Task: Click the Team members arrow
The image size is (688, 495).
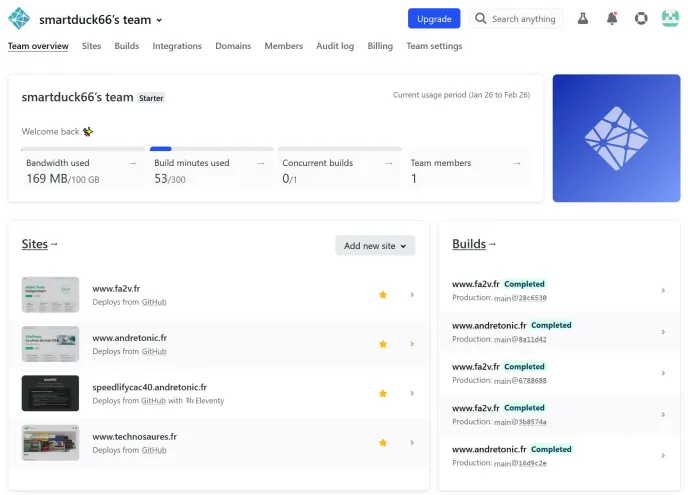Action: tap(517, 163)
